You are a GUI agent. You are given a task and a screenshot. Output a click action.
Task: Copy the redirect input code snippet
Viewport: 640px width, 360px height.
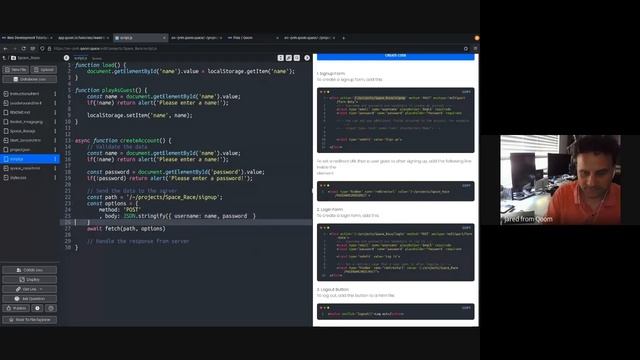(x=466, y=185)
